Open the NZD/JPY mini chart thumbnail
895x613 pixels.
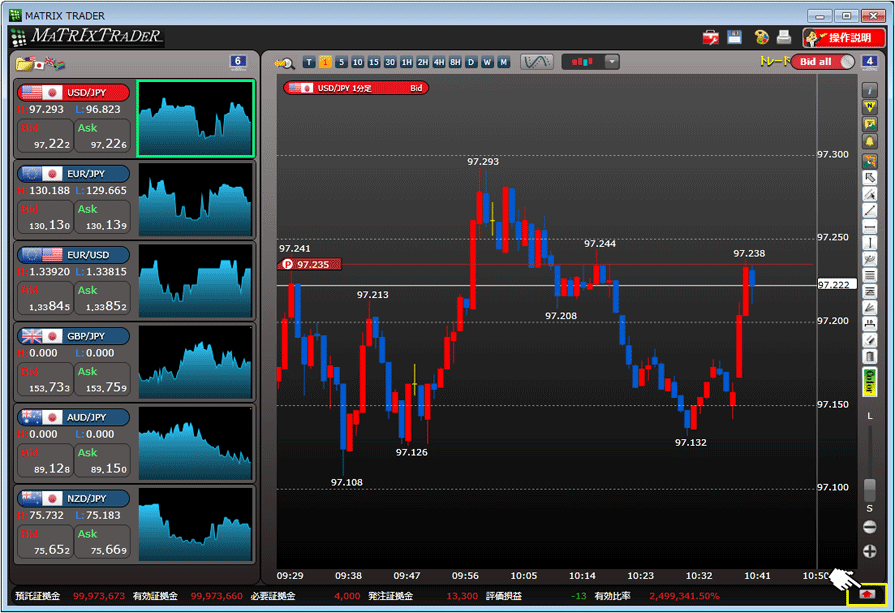[195, 524]
